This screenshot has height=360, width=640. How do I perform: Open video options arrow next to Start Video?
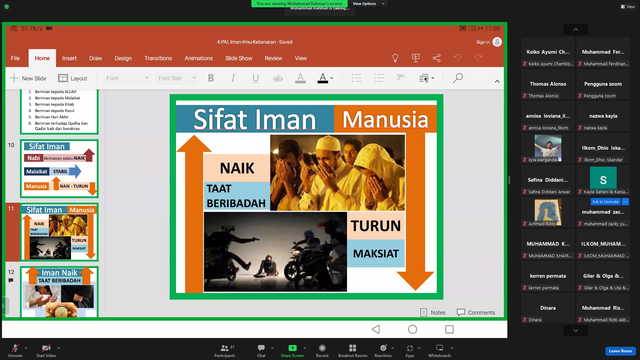click(58, 348)
